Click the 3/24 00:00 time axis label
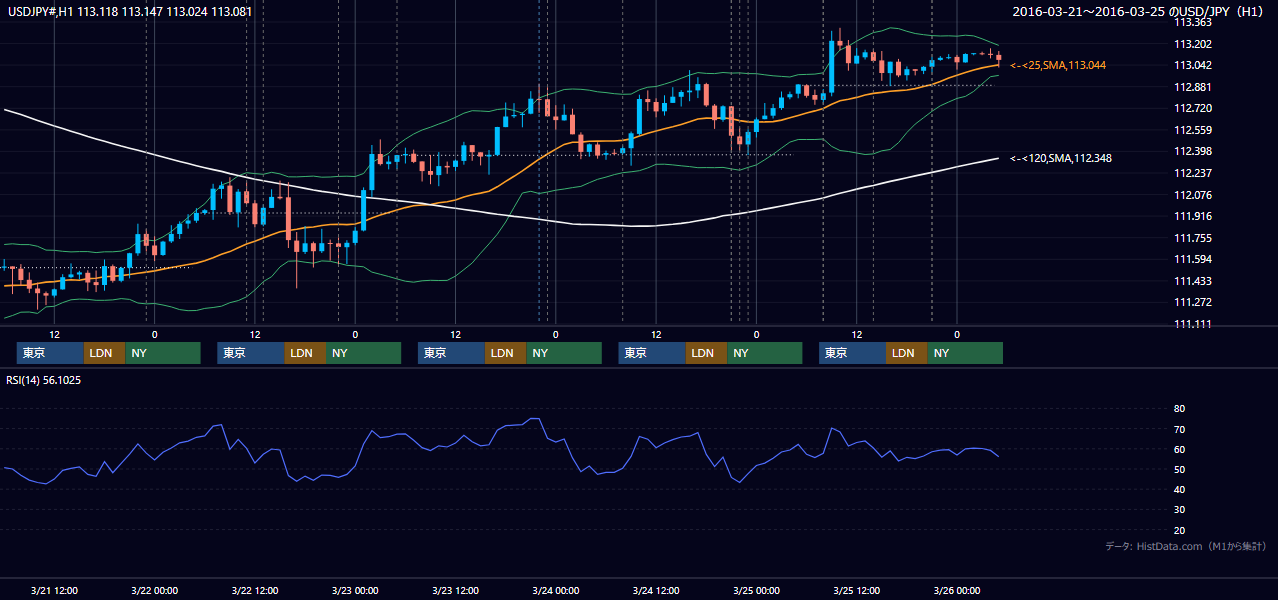 click(x=555, y=591)
